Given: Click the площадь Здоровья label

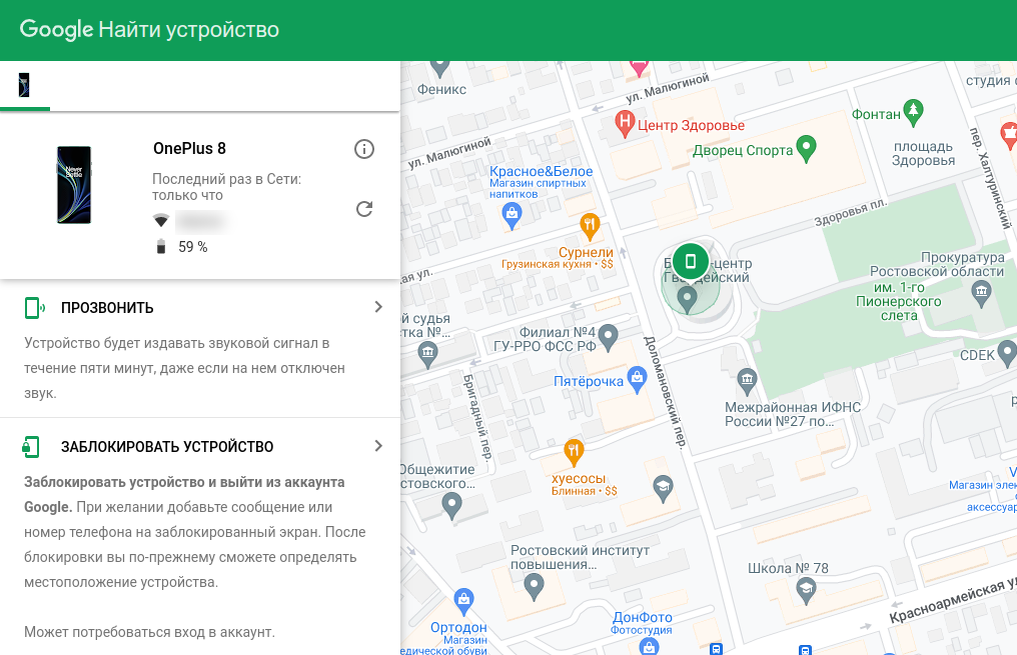Looking at the screenshot, I should tap(924, 154).
